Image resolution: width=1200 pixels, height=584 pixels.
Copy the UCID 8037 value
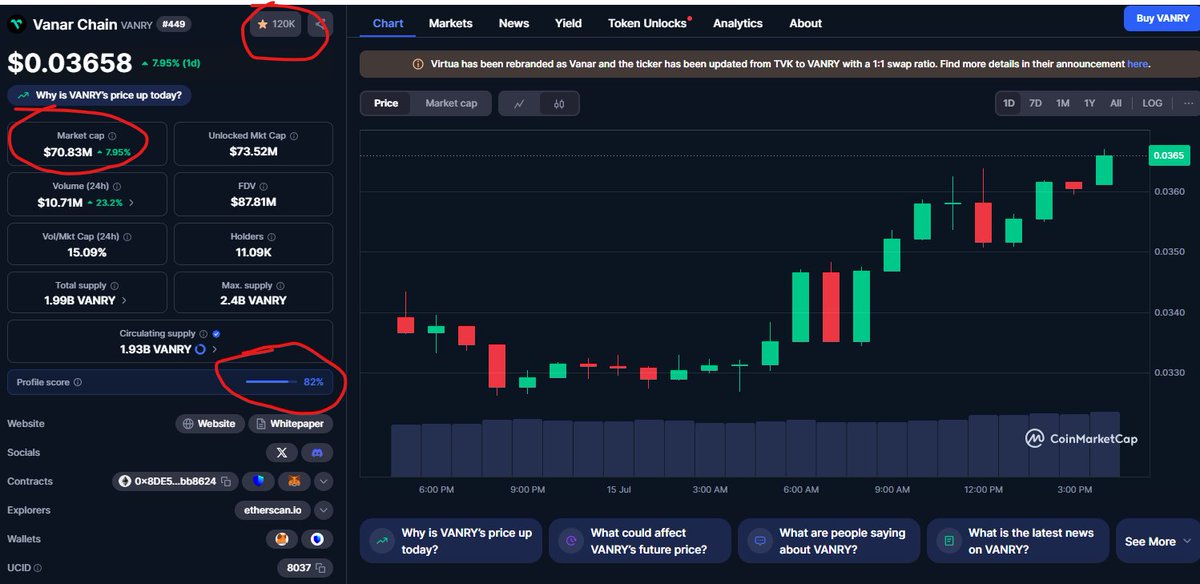[x=321, y=568]
